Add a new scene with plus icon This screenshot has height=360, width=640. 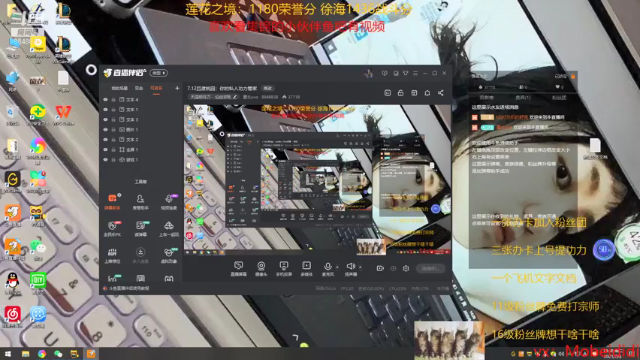coord(177,88)
